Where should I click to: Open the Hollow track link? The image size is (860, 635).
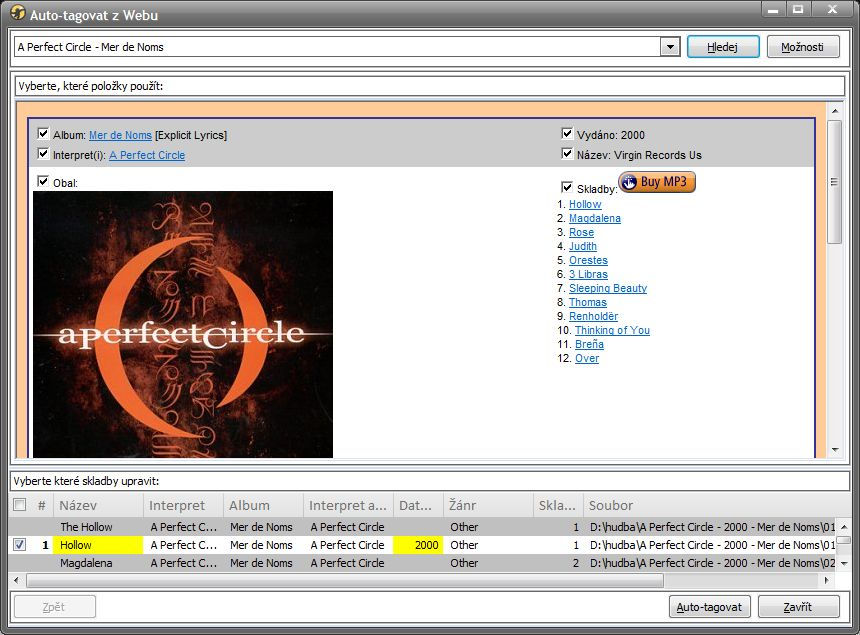click(585, 204)
